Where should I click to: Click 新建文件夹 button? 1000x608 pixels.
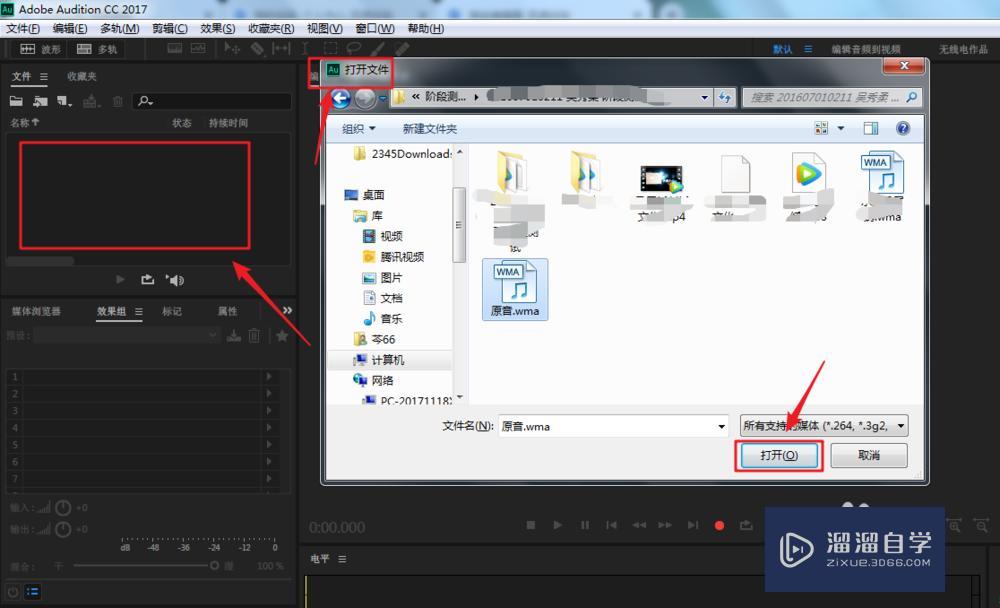pyautogui.click(x=429, y=129)
